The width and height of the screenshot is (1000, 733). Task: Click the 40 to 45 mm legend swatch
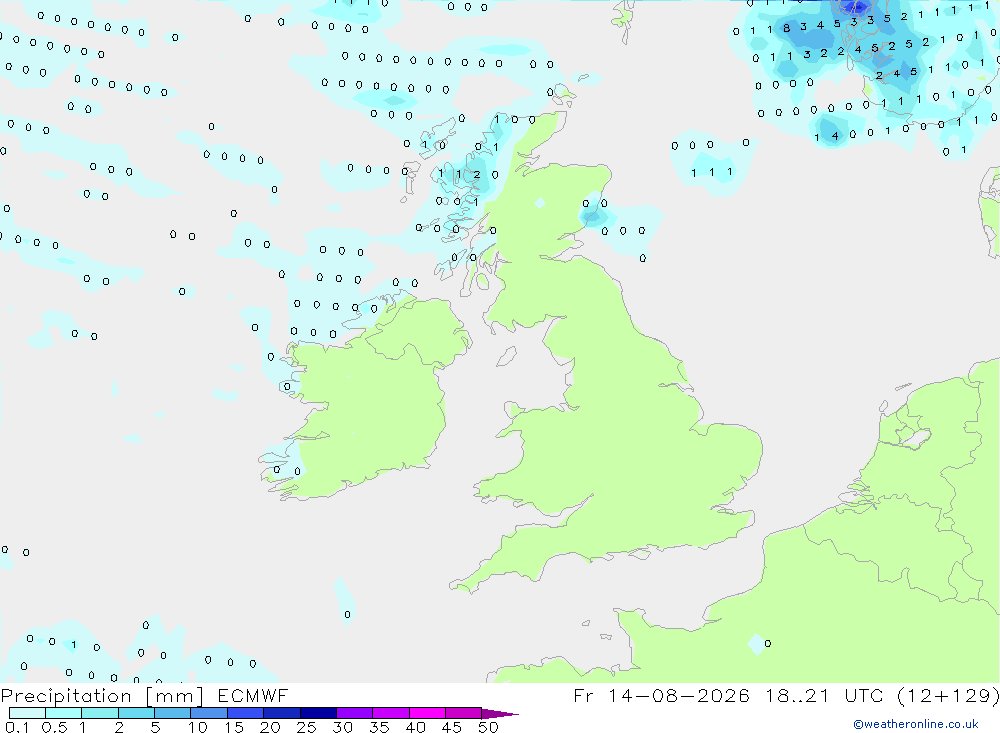(x=427, y=713)
